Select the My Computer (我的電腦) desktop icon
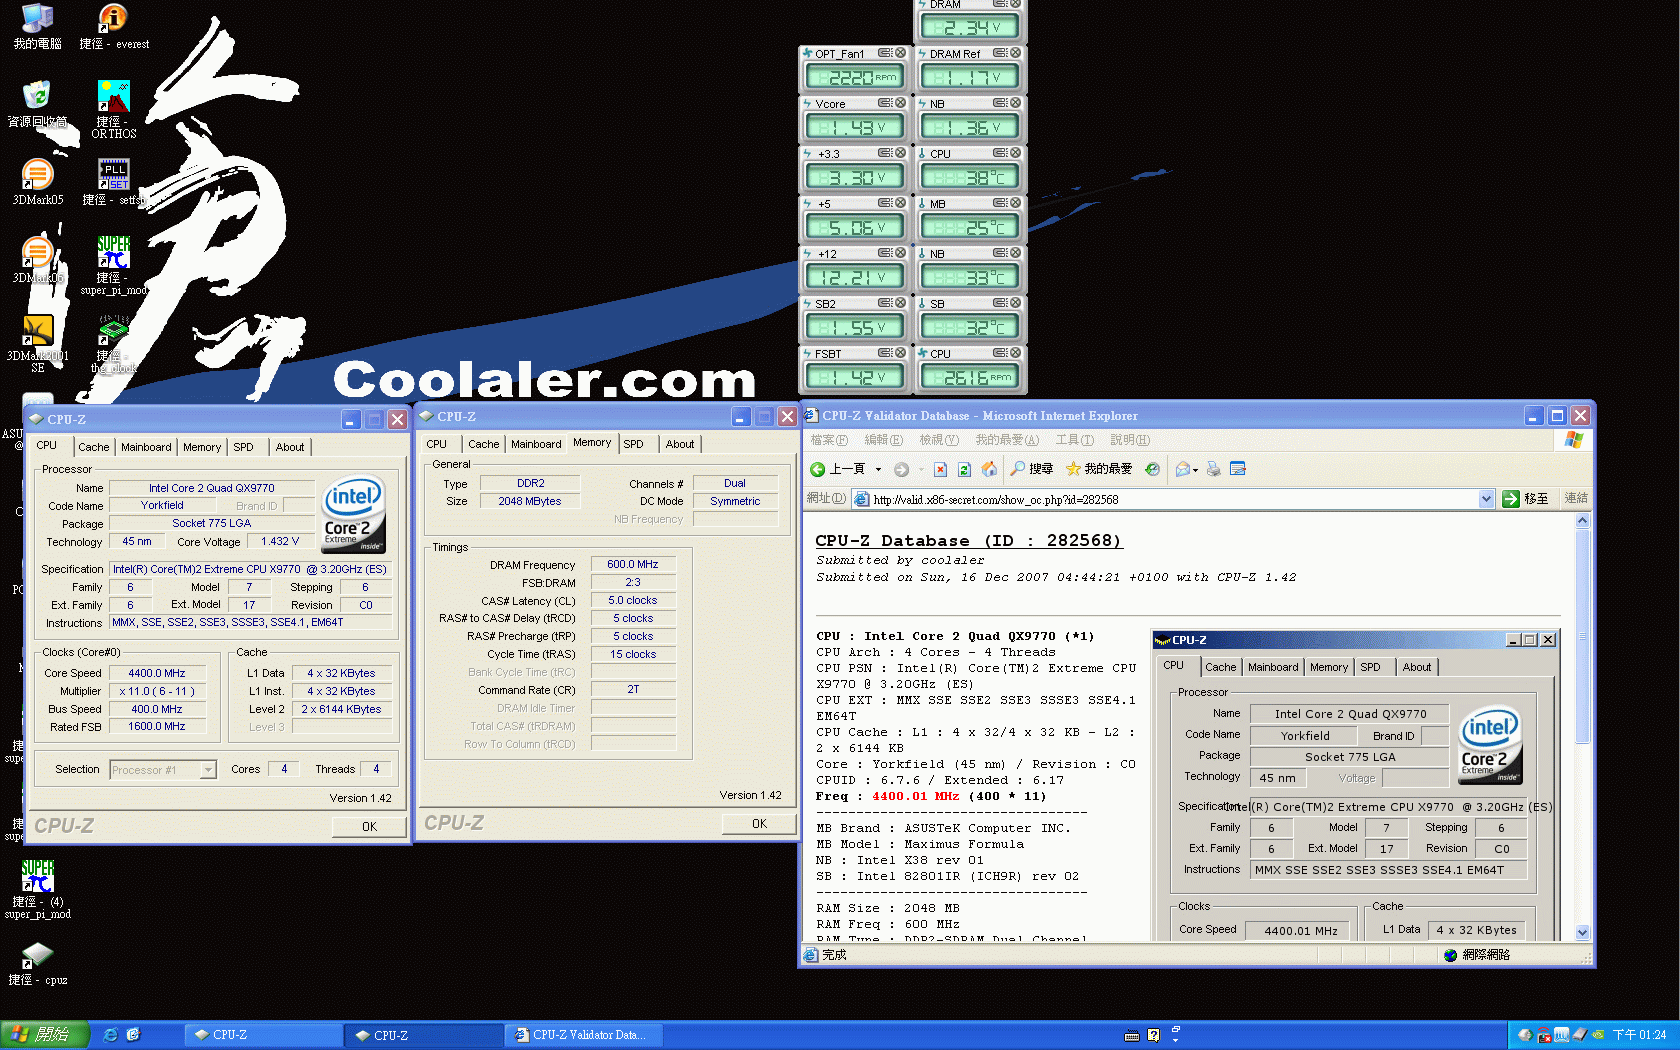1680x1050 pixels. pyautogui.click(x=37, y=28)
